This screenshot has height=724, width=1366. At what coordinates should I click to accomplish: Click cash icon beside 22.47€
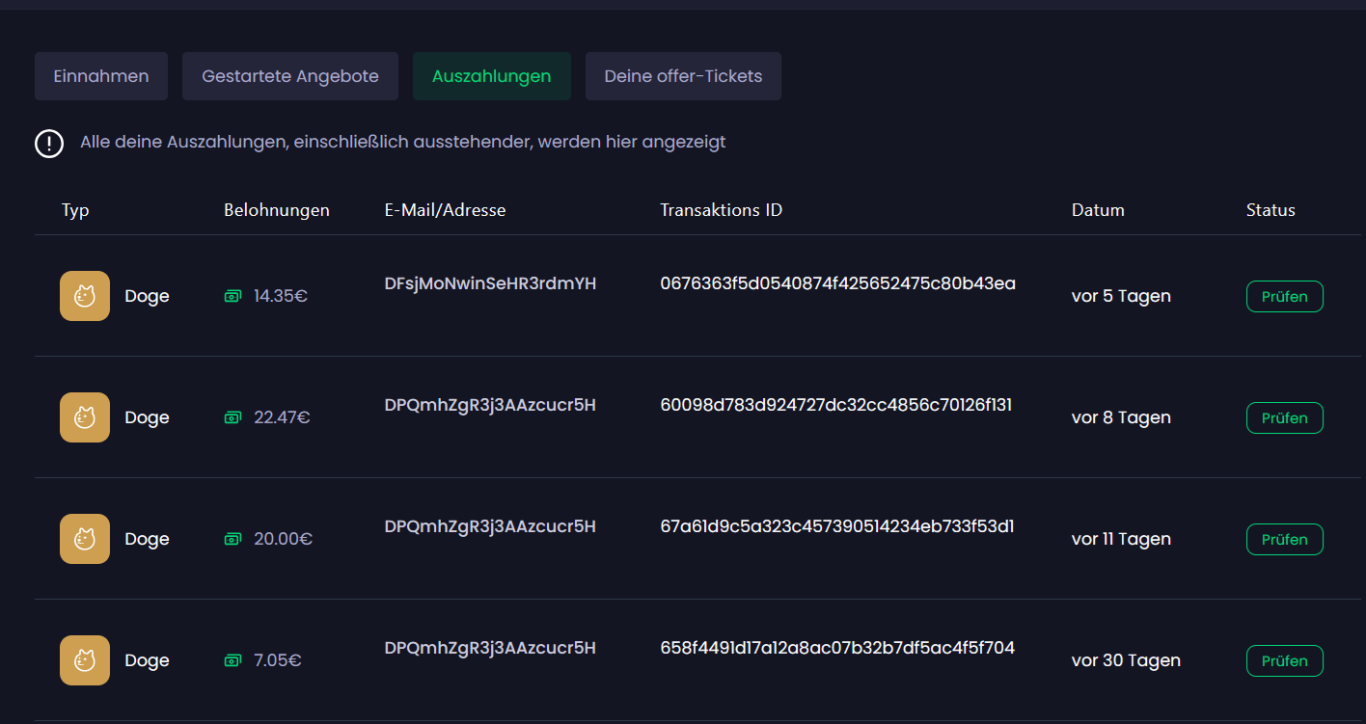click(x=233, y=417)
